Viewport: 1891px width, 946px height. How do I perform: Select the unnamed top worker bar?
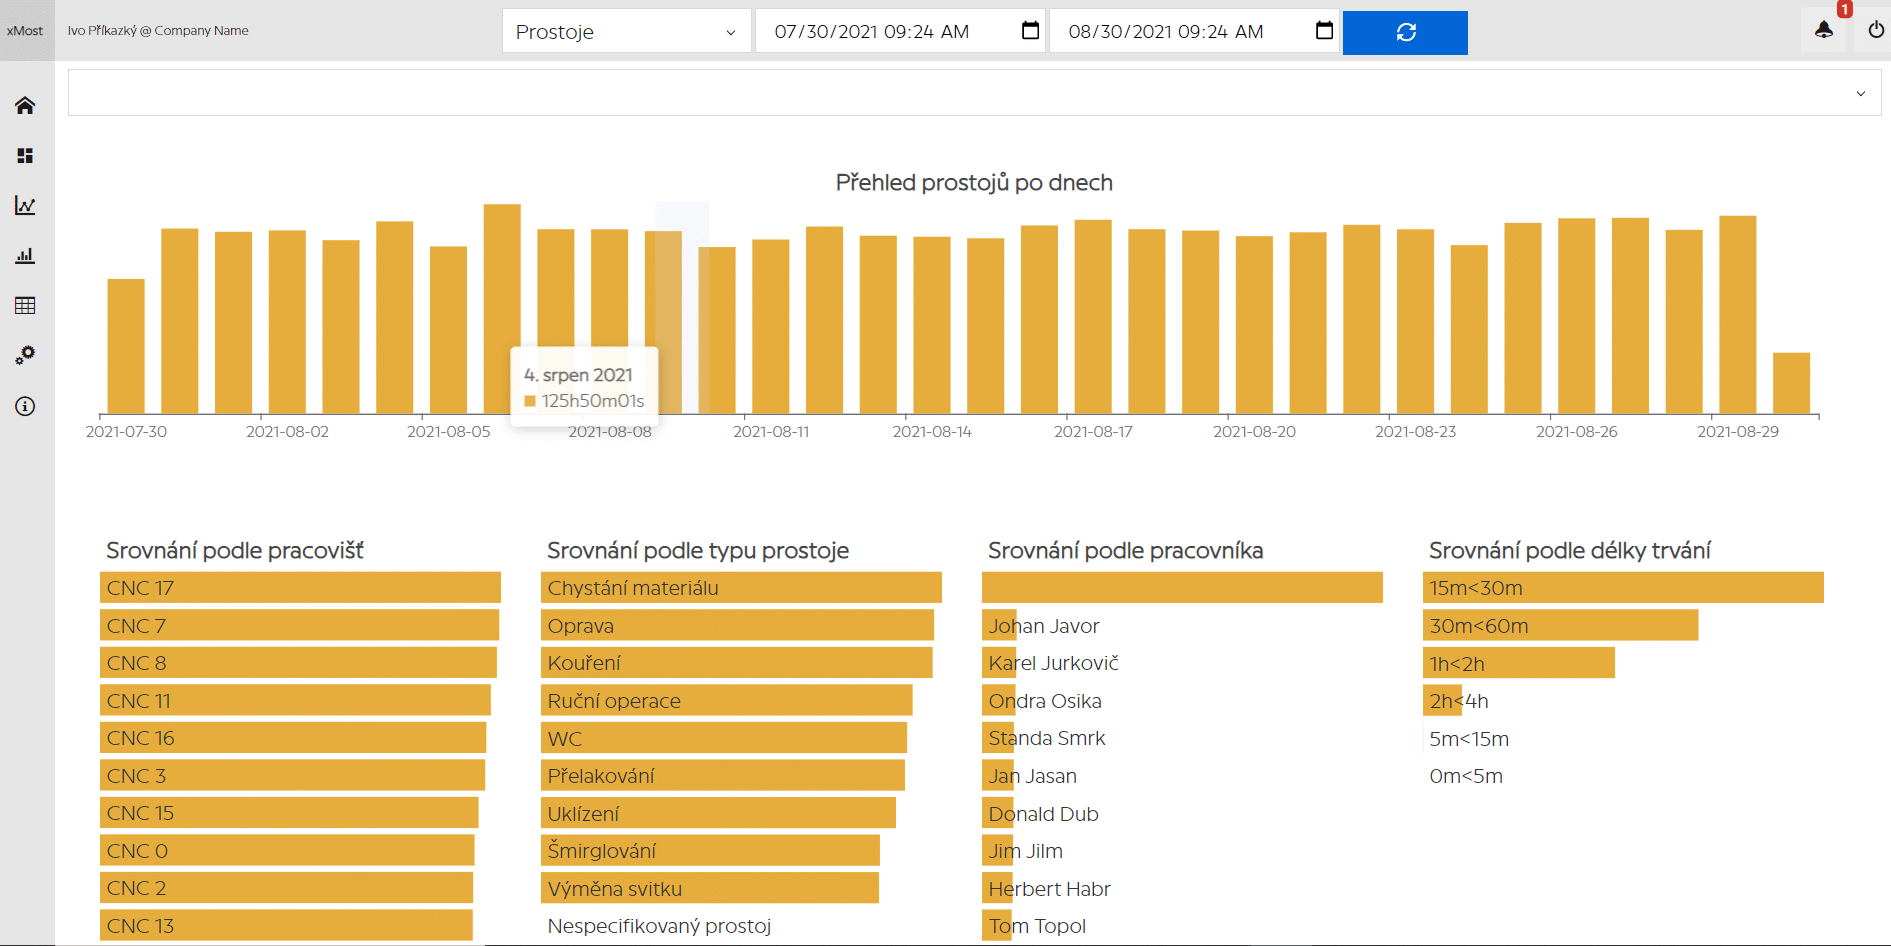pos(1182,588)
